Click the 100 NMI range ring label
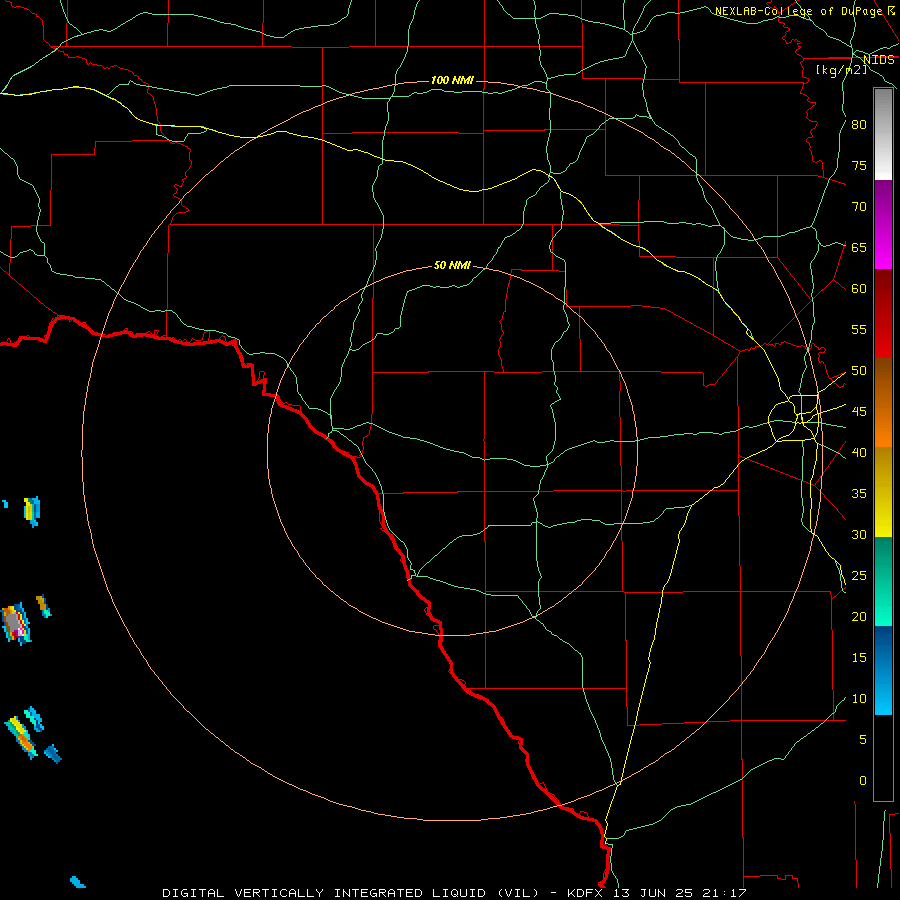 coord(452,80)
